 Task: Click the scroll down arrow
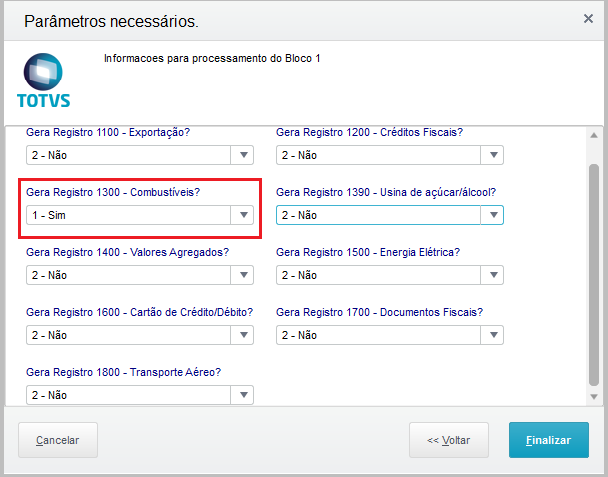point(594,397)
